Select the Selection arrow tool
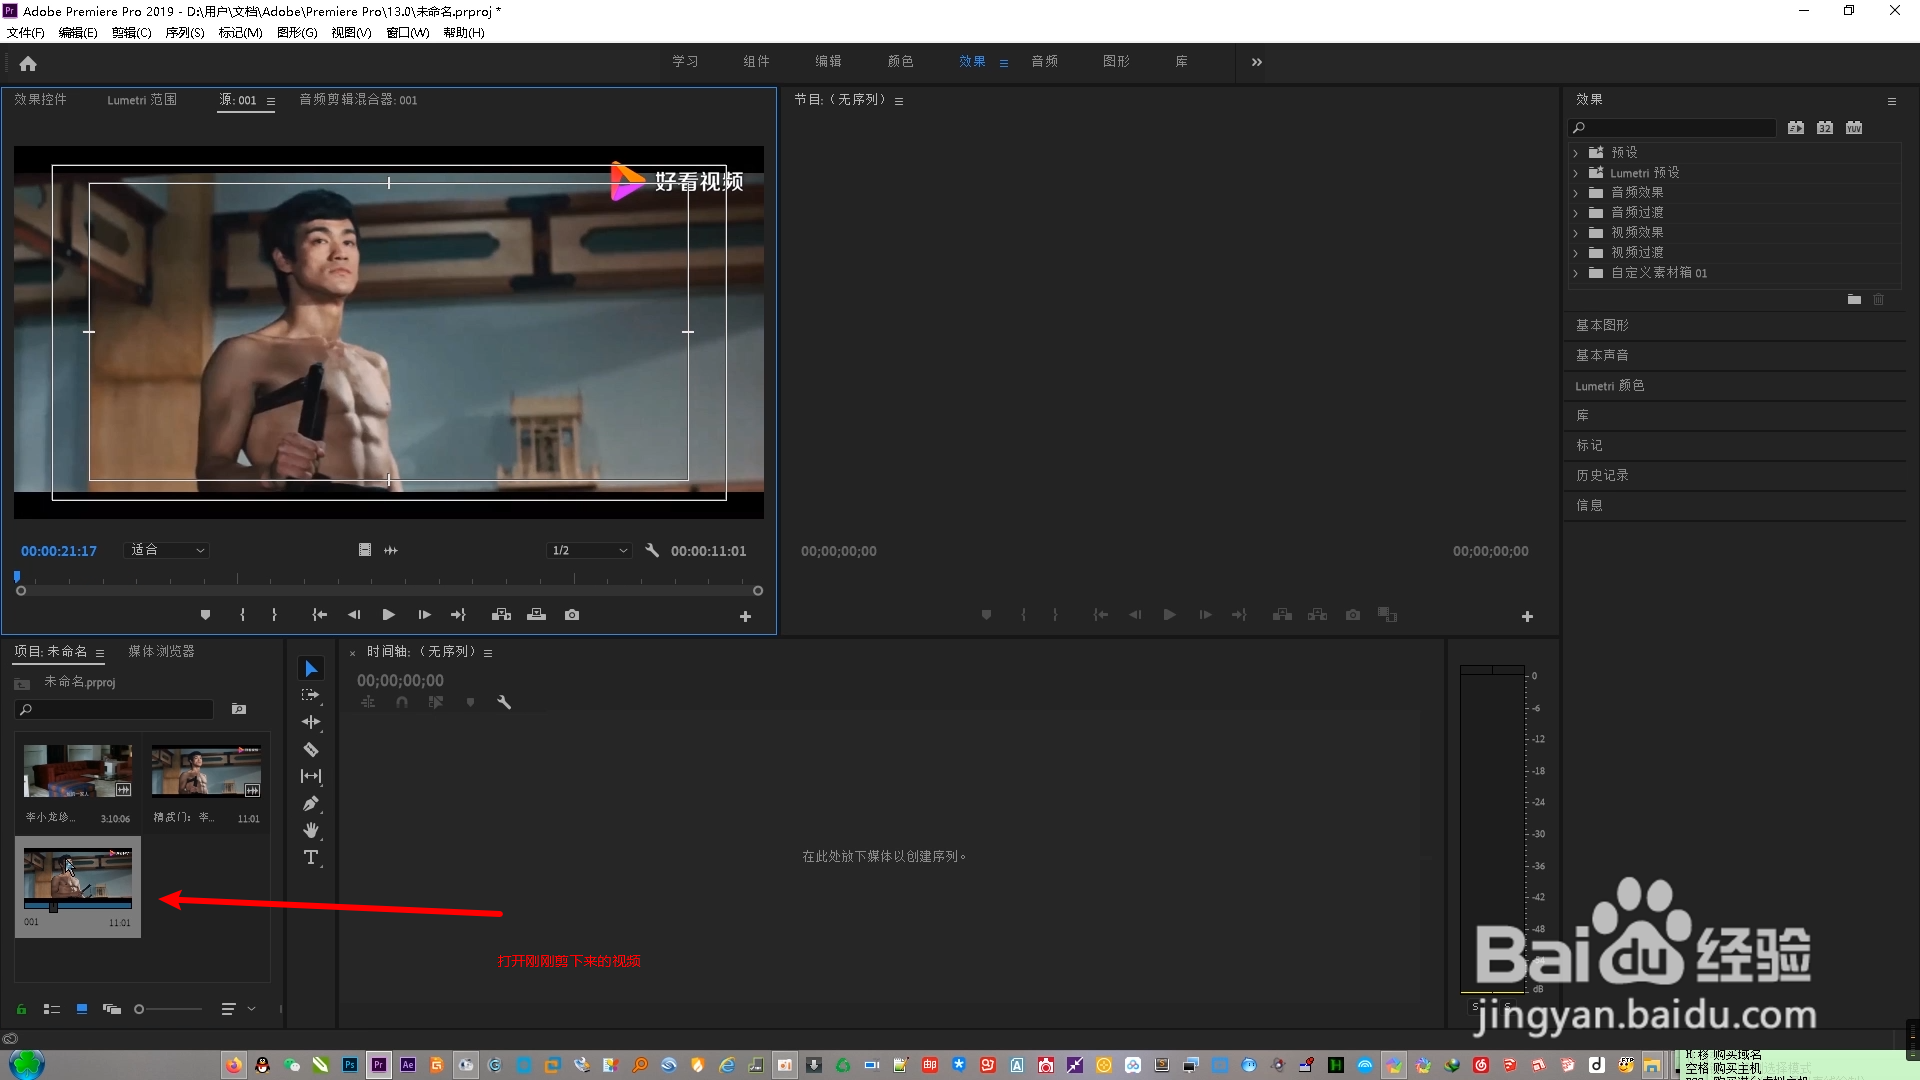This screenshot has width=1920, height=1080. [x=311, y=668]
